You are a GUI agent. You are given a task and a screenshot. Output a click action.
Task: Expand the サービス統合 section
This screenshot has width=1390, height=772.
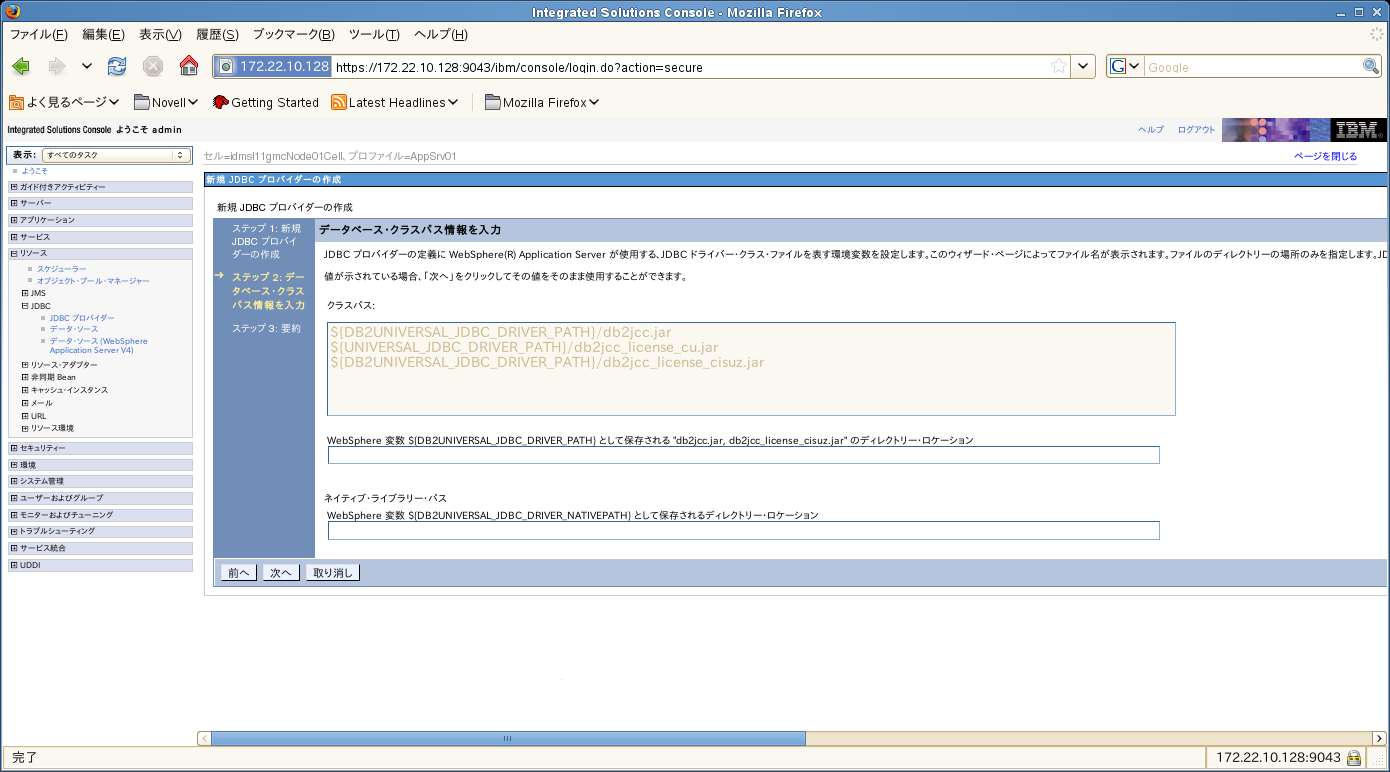[13, 548]
